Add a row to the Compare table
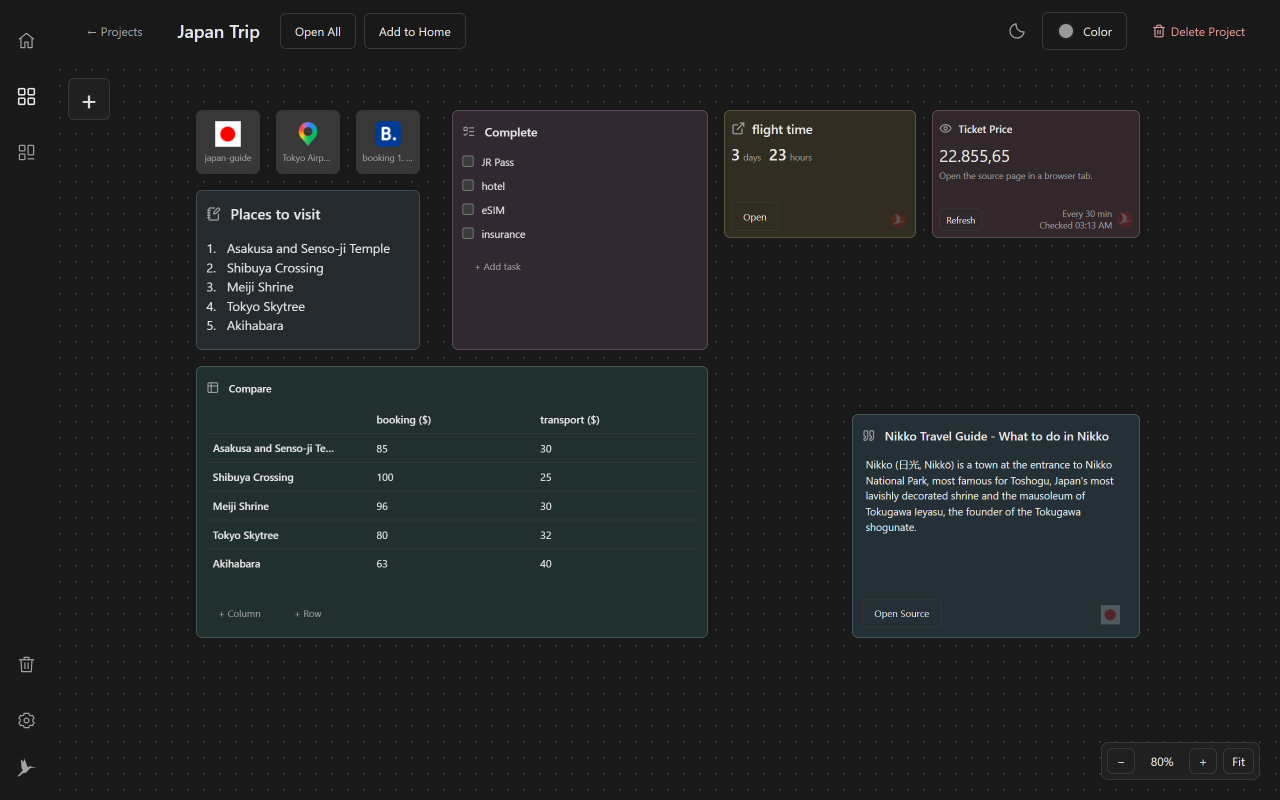Screen dimensions: 1280x800 click(308, 614)
